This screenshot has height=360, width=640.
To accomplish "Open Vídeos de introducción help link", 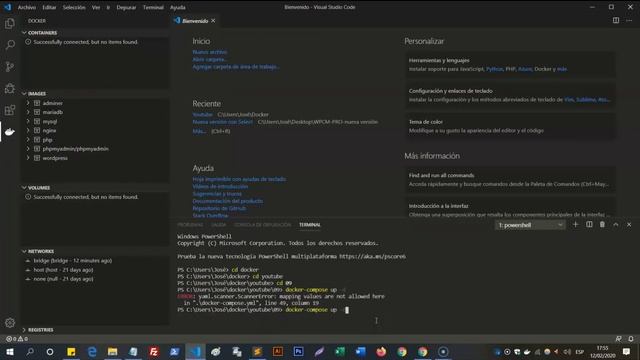I will pyautogui.click(x=220, y=187).
